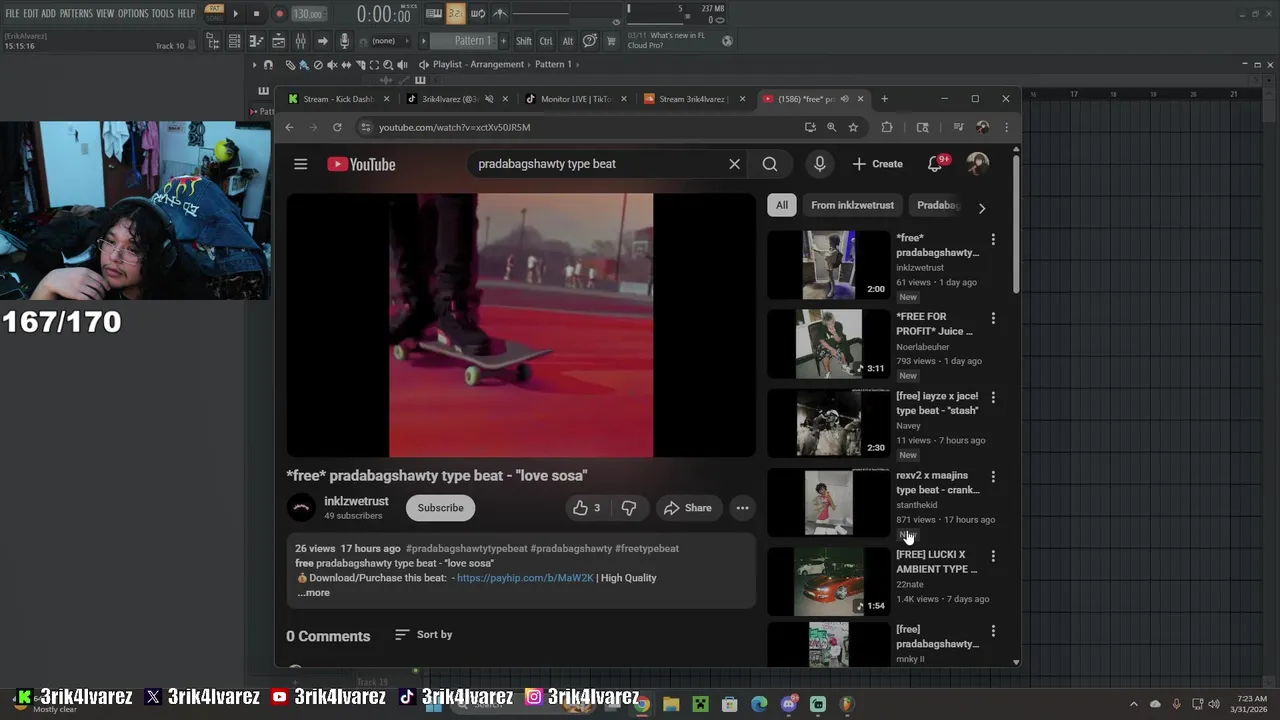Click the 130.000 tempo field
The height and width of the screenshot is (720, 1280).
click(308, 14)
